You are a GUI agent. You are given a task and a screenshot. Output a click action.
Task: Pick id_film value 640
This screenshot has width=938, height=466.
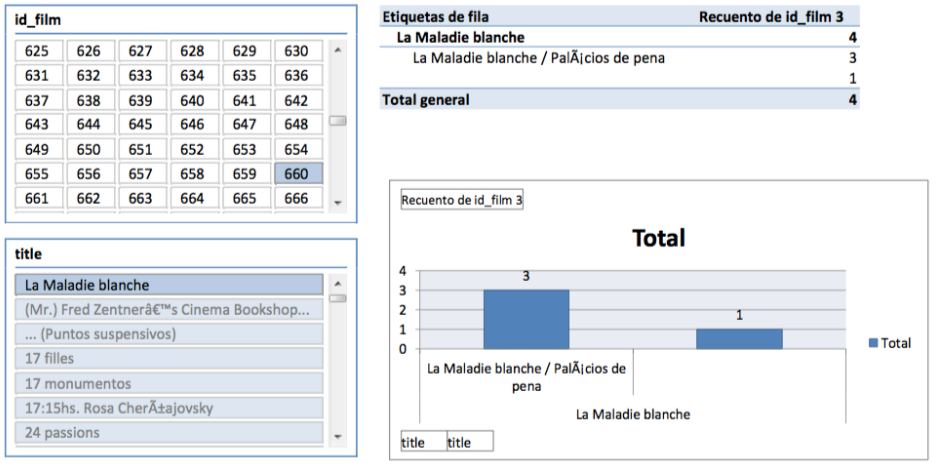(195, 100)
